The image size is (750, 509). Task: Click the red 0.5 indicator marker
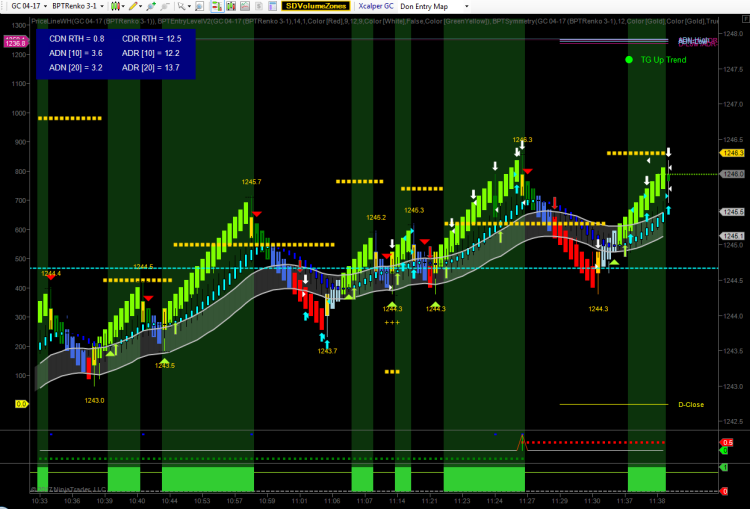728,443
